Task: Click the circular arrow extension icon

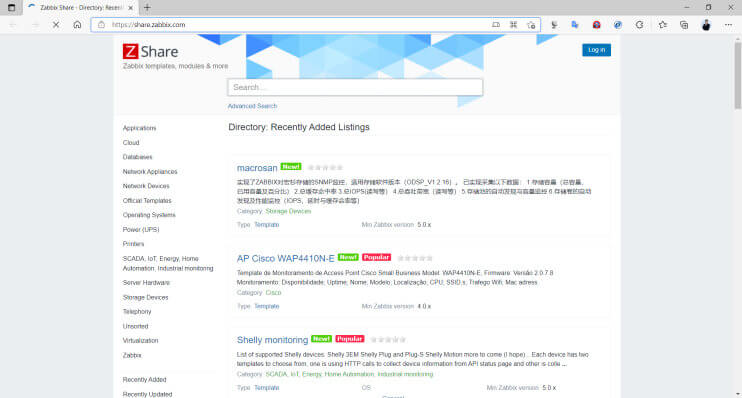Action: coord(639,25)
